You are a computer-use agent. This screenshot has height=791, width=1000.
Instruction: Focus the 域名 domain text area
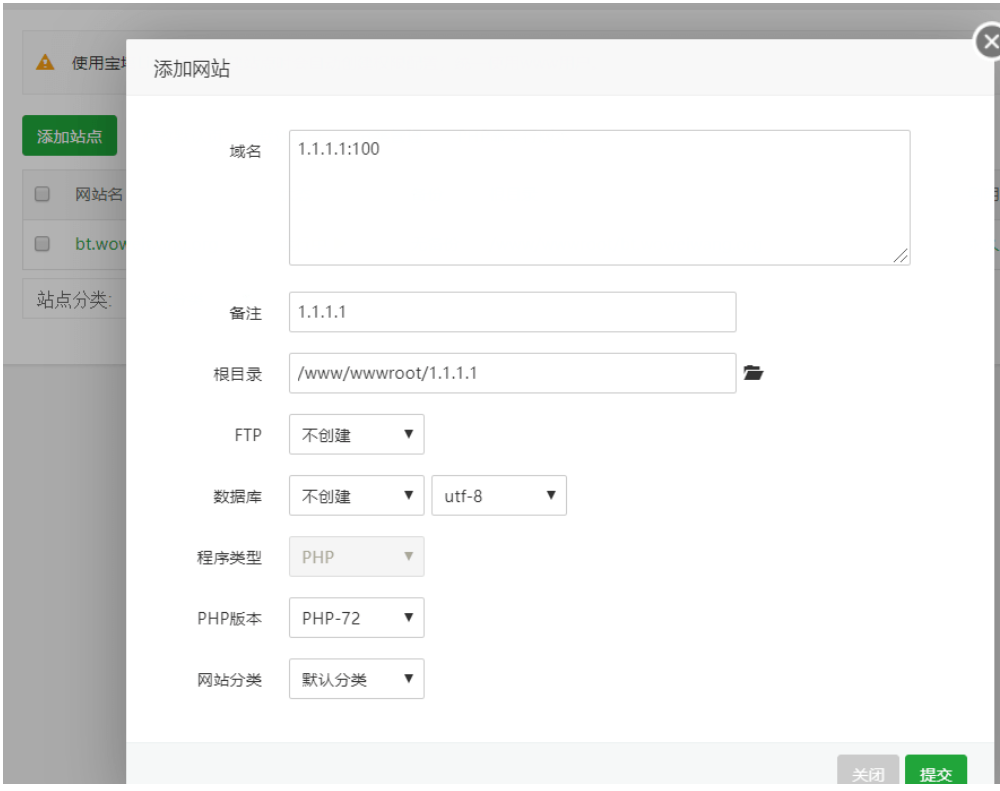click(x=599, y=198)
